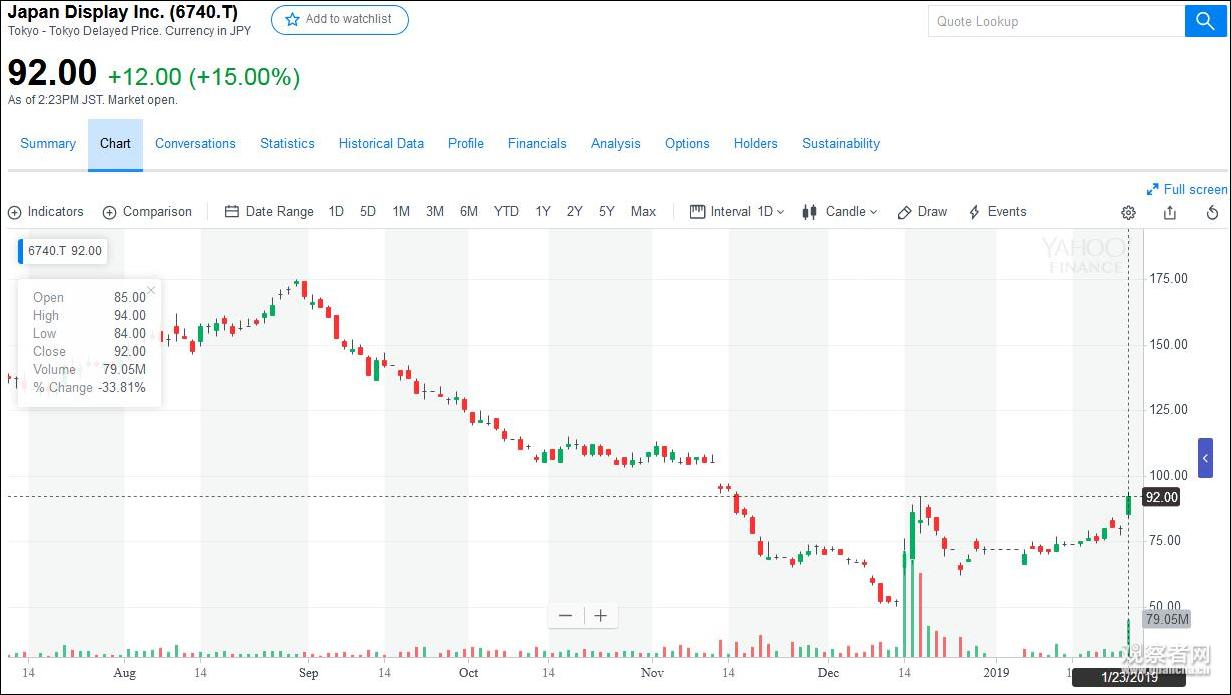Set chart range to 5Y
The height and width of the screenshot is (695, 1231).
pos(607,212)
